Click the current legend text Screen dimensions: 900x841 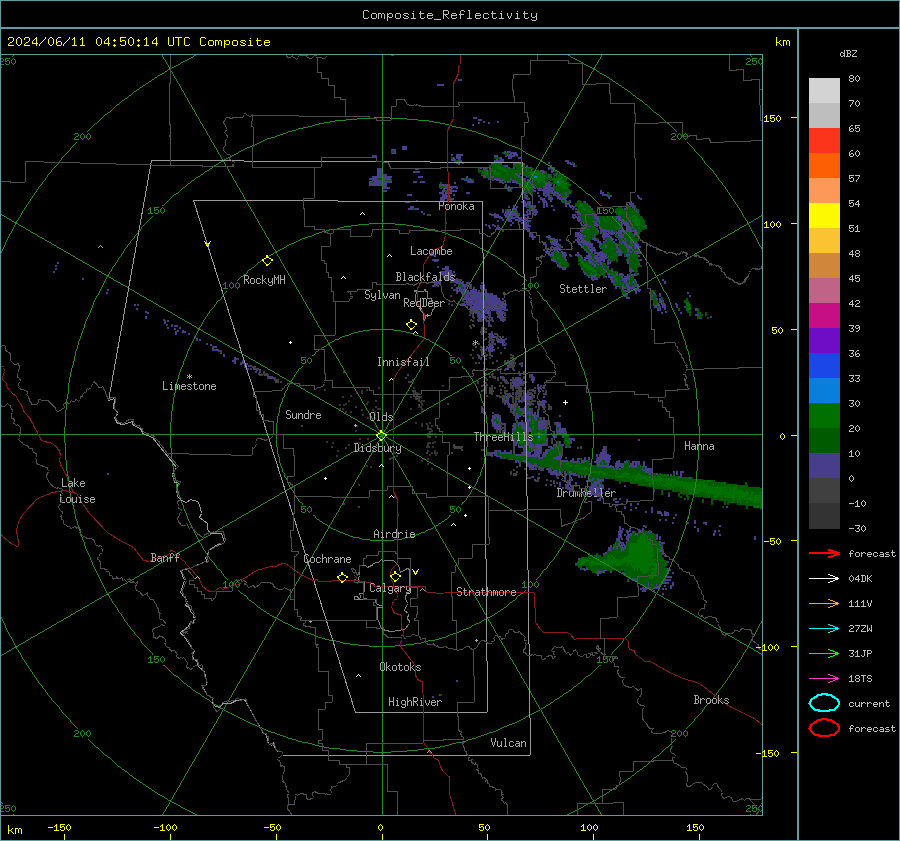tap(868, 703)
